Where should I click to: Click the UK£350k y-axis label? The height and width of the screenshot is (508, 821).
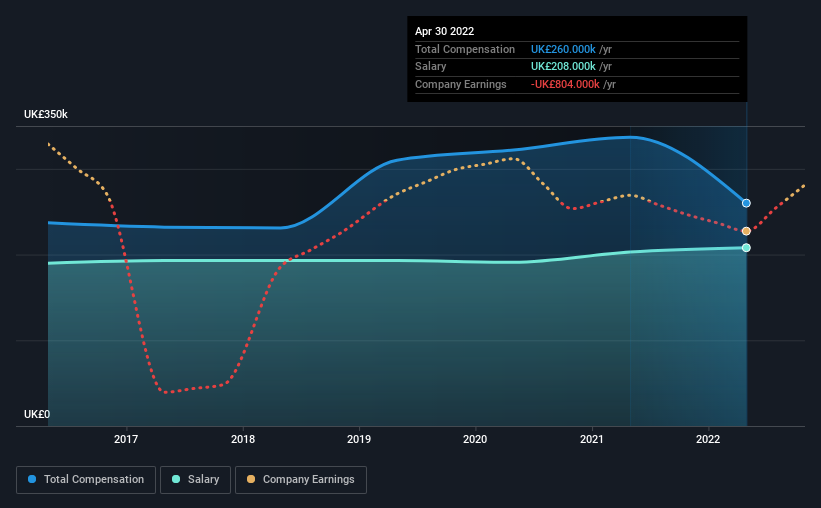(x=46, y=114)
